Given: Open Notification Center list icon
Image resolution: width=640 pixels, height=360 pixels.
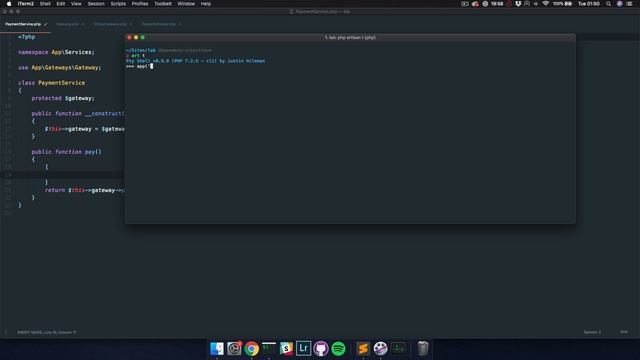Looking at the screenshot, I should coord(629,4).
